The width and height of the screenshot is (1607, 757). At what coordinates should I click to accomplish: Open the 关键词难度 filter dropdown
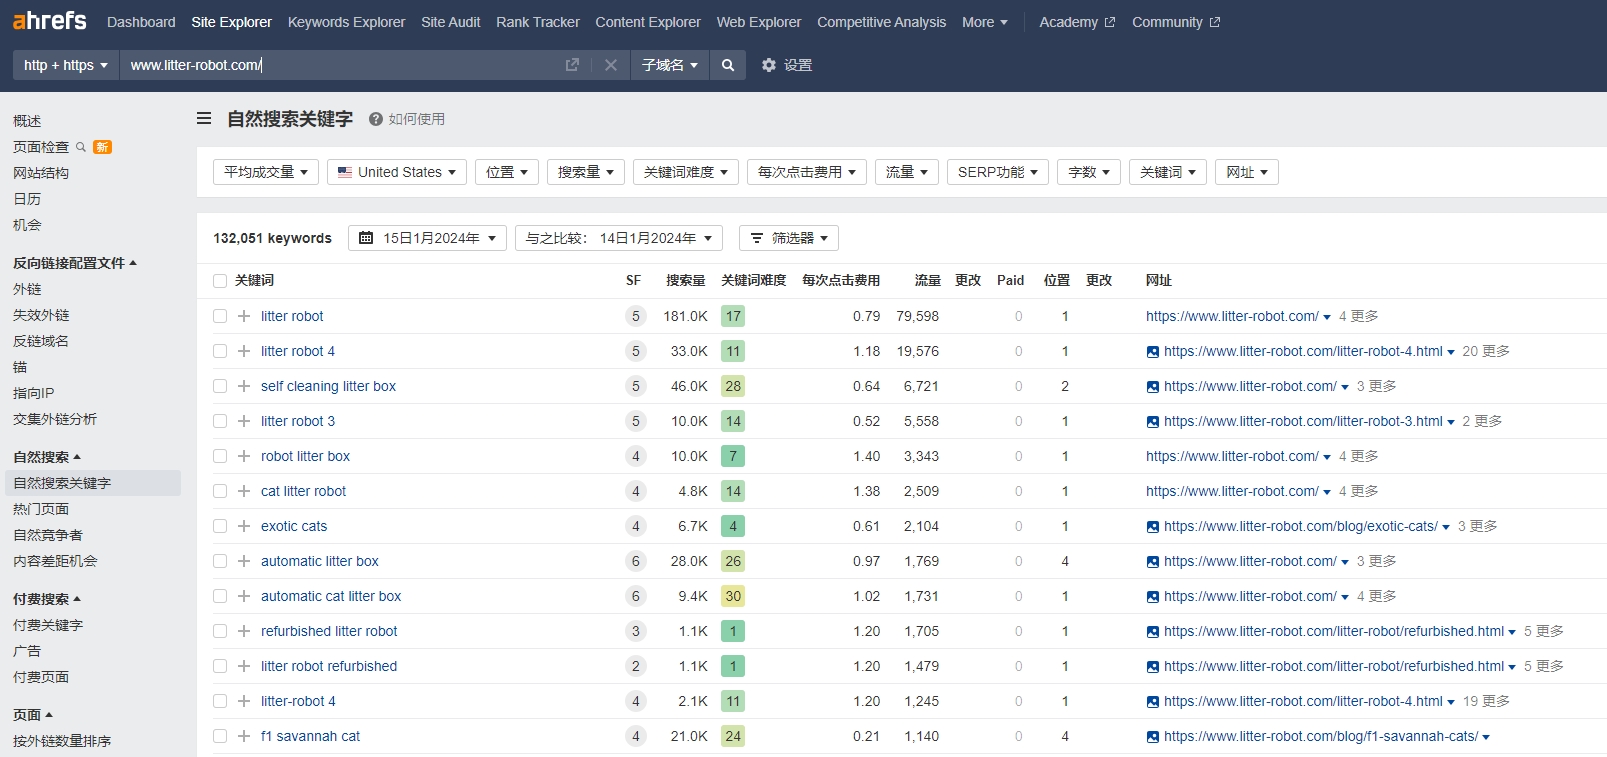[686, 172]
